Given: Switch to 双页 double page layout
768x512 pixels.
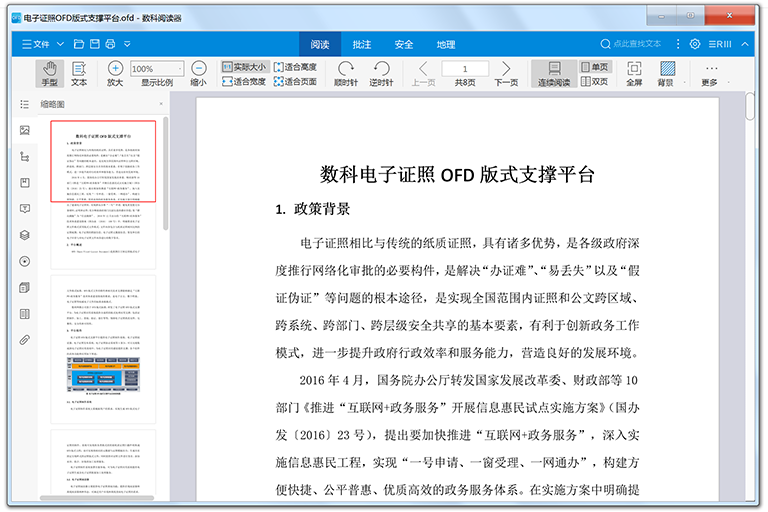Looking at the screenshot, I should click(593, 81).
